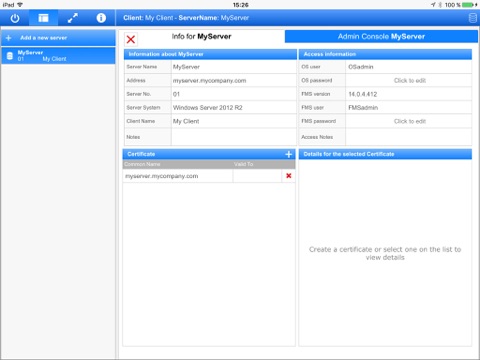Click to edit the OS password
480x360 pixels.
coord(409,81)
